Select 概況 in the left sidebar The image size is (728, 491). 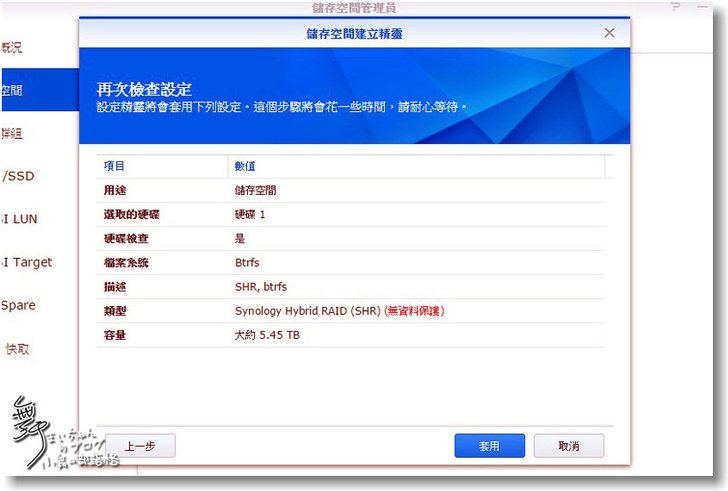click(12, 47)
